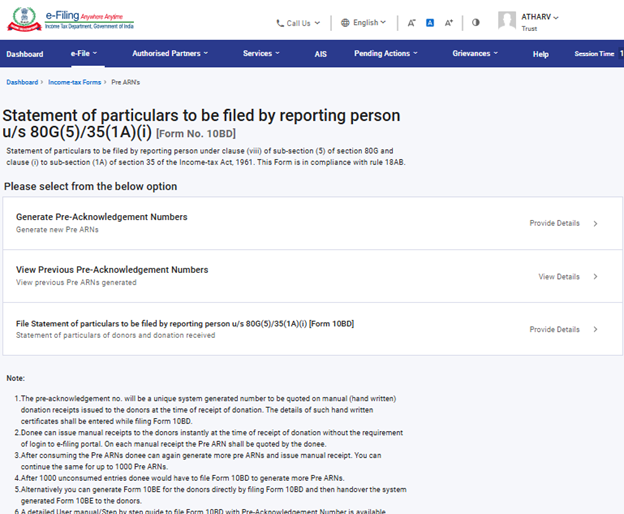Open the Authorised Partners menu
624x514 pixels.
pyautogui.click(x=170, y=53)
